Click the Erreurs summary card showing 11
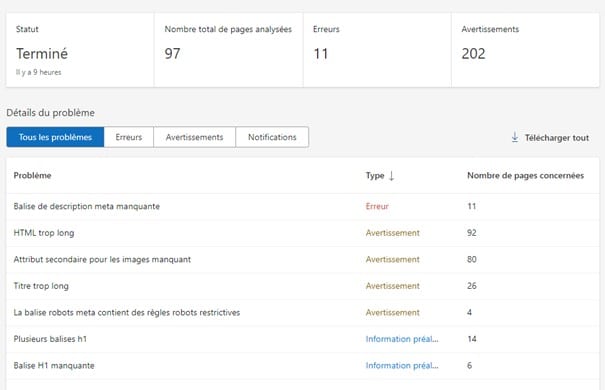The height and width of the screenshot is (390, 605). 377,50
